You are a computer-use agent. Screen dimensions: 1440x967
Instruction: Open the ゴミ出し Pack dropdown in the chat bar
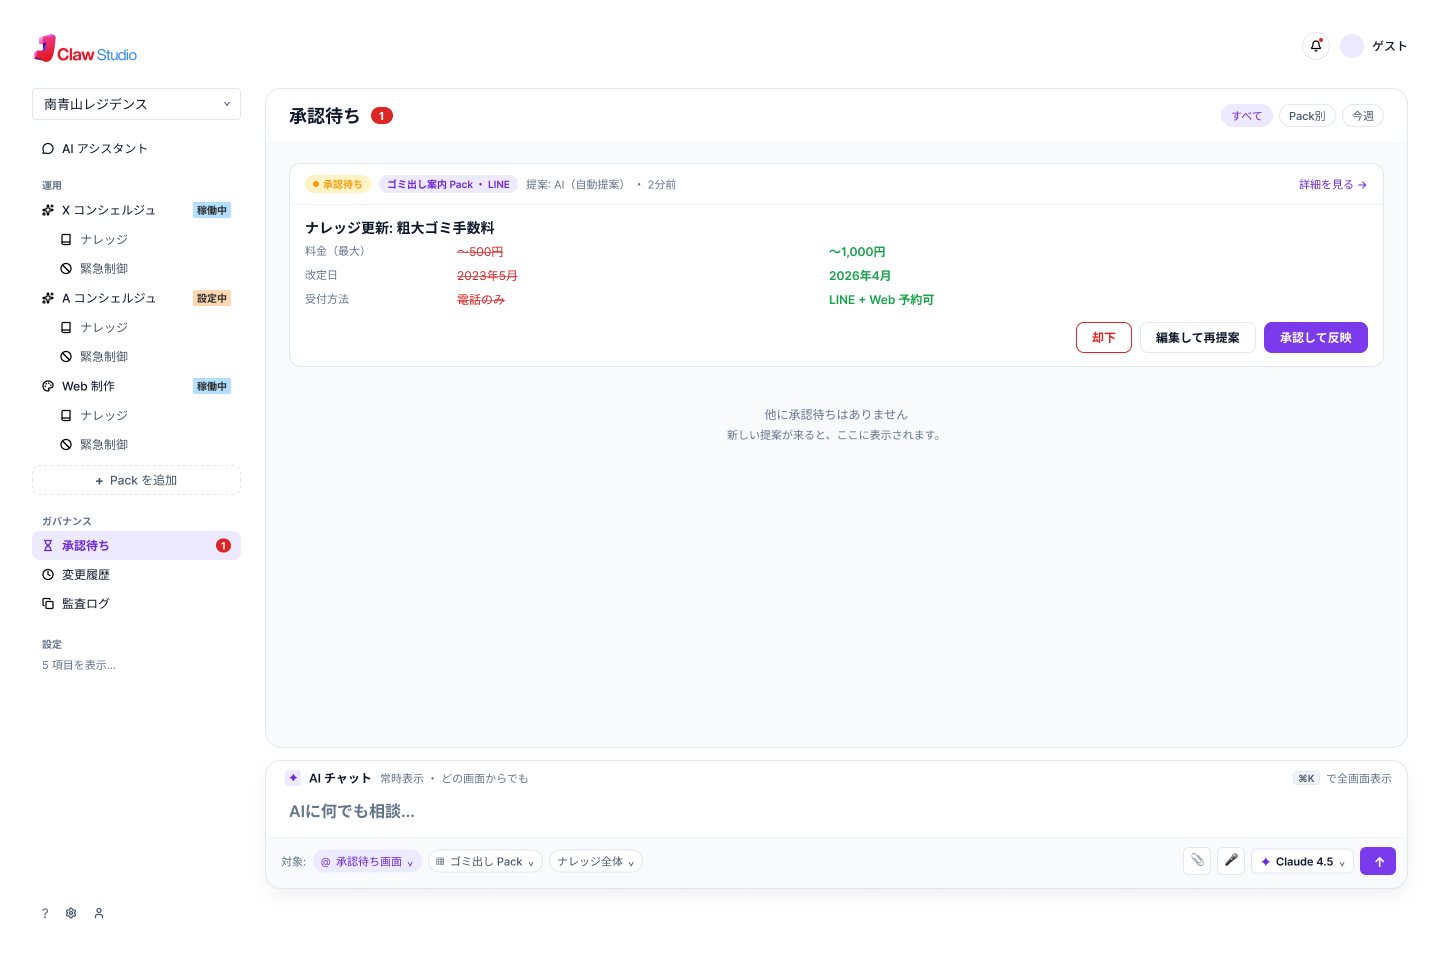click(x=485, y=862)
